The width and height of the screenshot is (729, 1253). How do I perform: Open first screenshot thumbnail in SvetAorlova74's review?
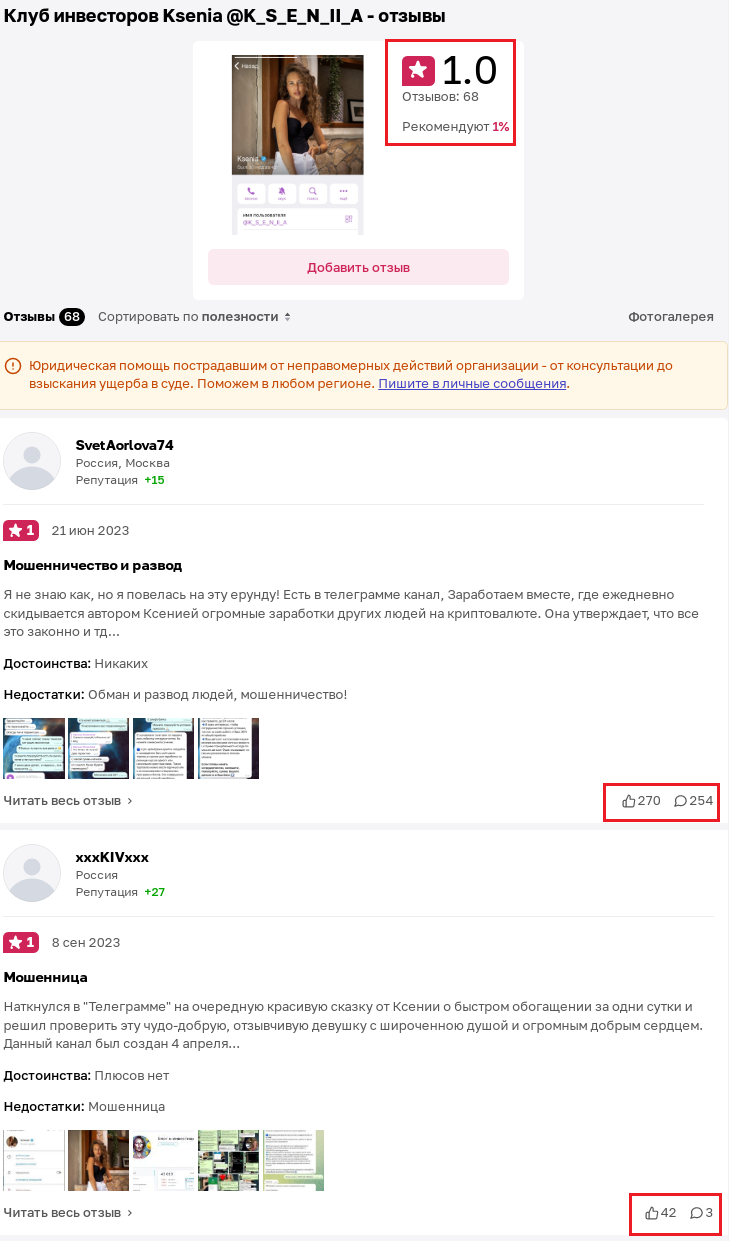(x=34, y=748)
